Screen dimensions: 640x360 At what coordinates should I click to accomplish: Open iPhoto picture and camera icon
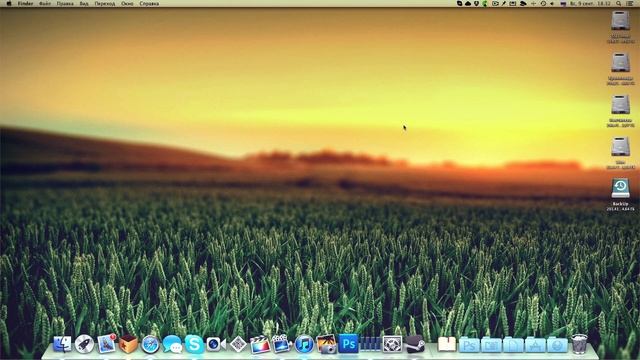(x=326, y=344)
